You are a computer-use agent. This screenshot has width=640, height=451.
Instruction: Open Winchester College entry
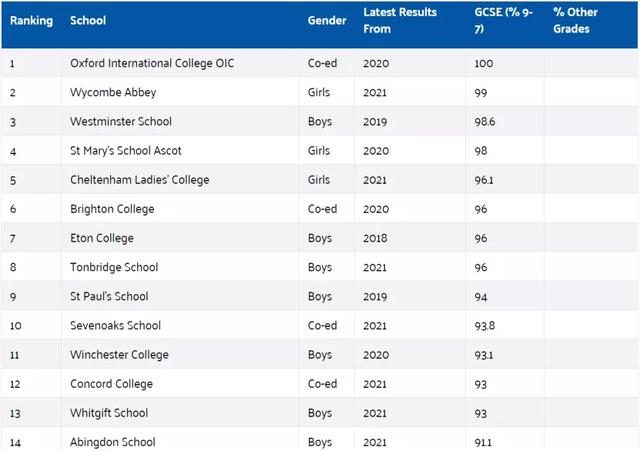tap(119, 355)
